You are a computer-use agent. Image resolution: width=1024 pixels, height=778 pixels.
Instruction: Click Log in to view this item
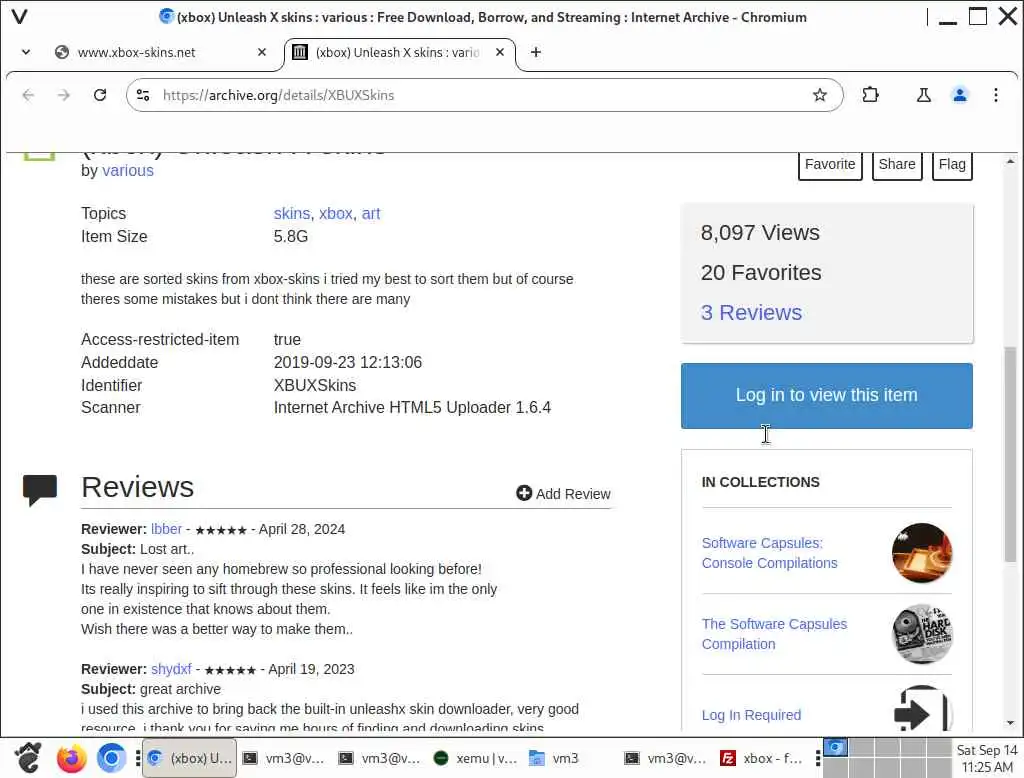pyautogui.click(x=826, y=396)
